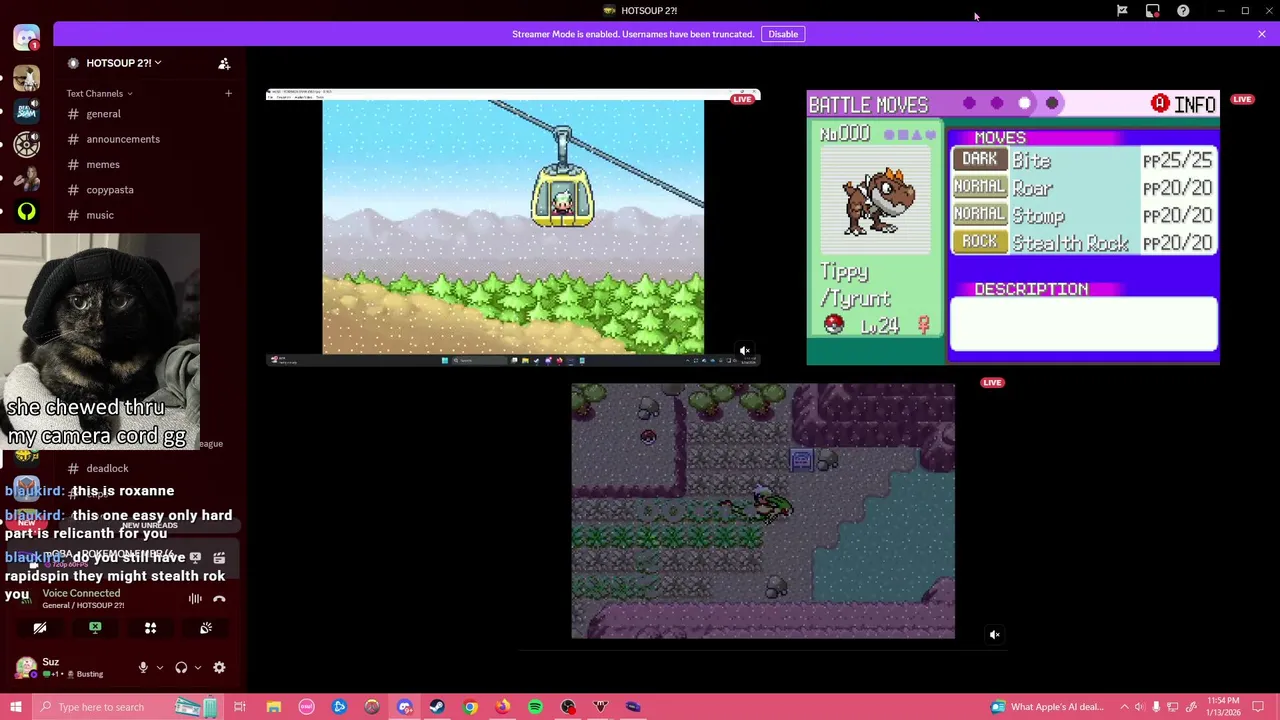
Task: Toggle screen share in voice panel
Action: click(95, 628)
